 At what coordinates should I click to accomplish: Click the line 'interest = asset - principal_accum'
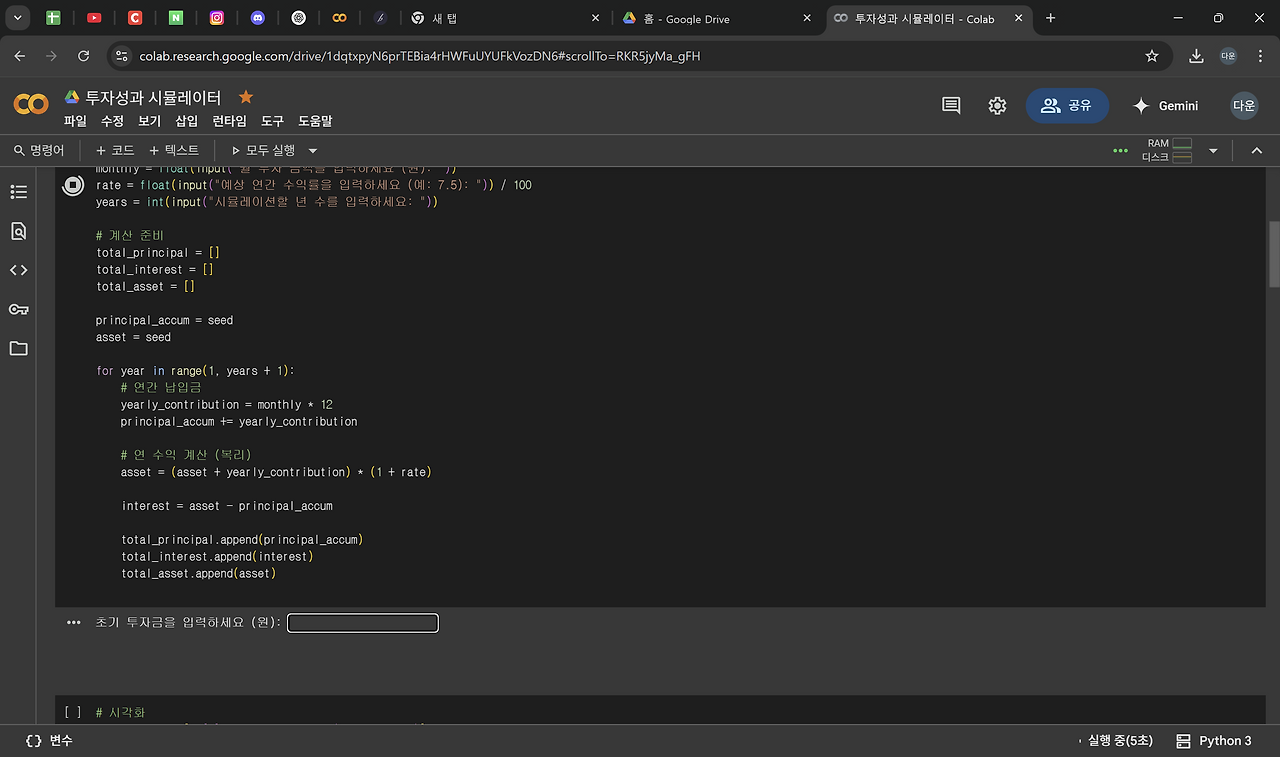pos(227,506)
